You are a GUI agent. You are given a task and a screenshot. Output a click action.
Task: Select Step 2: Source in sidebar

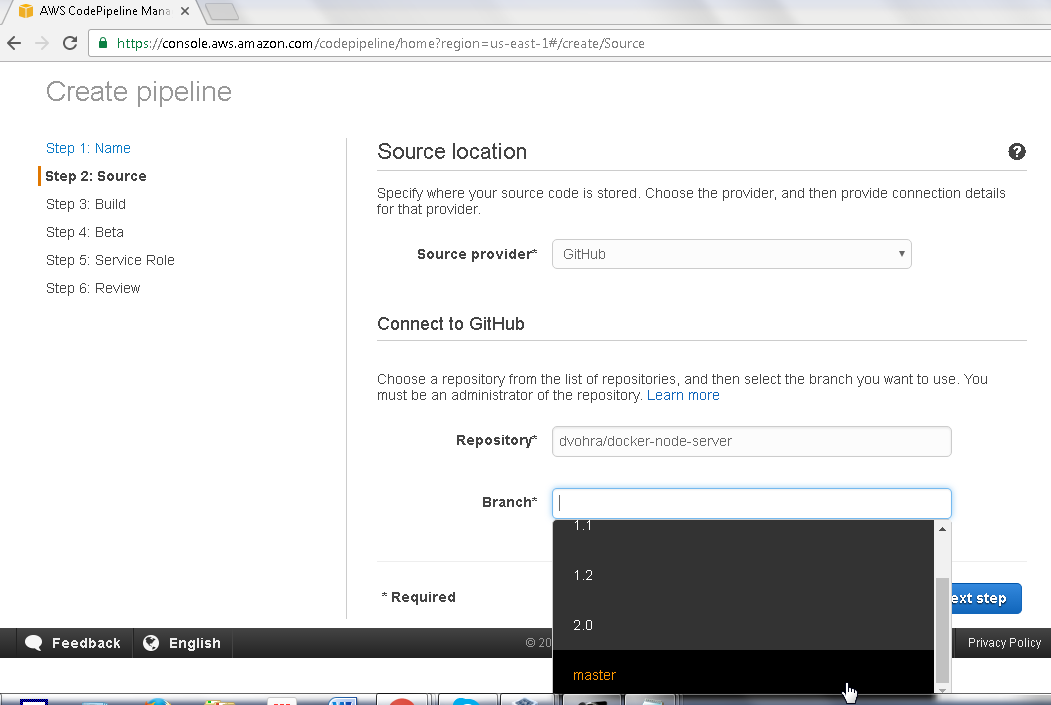click(x=96, y=176)
